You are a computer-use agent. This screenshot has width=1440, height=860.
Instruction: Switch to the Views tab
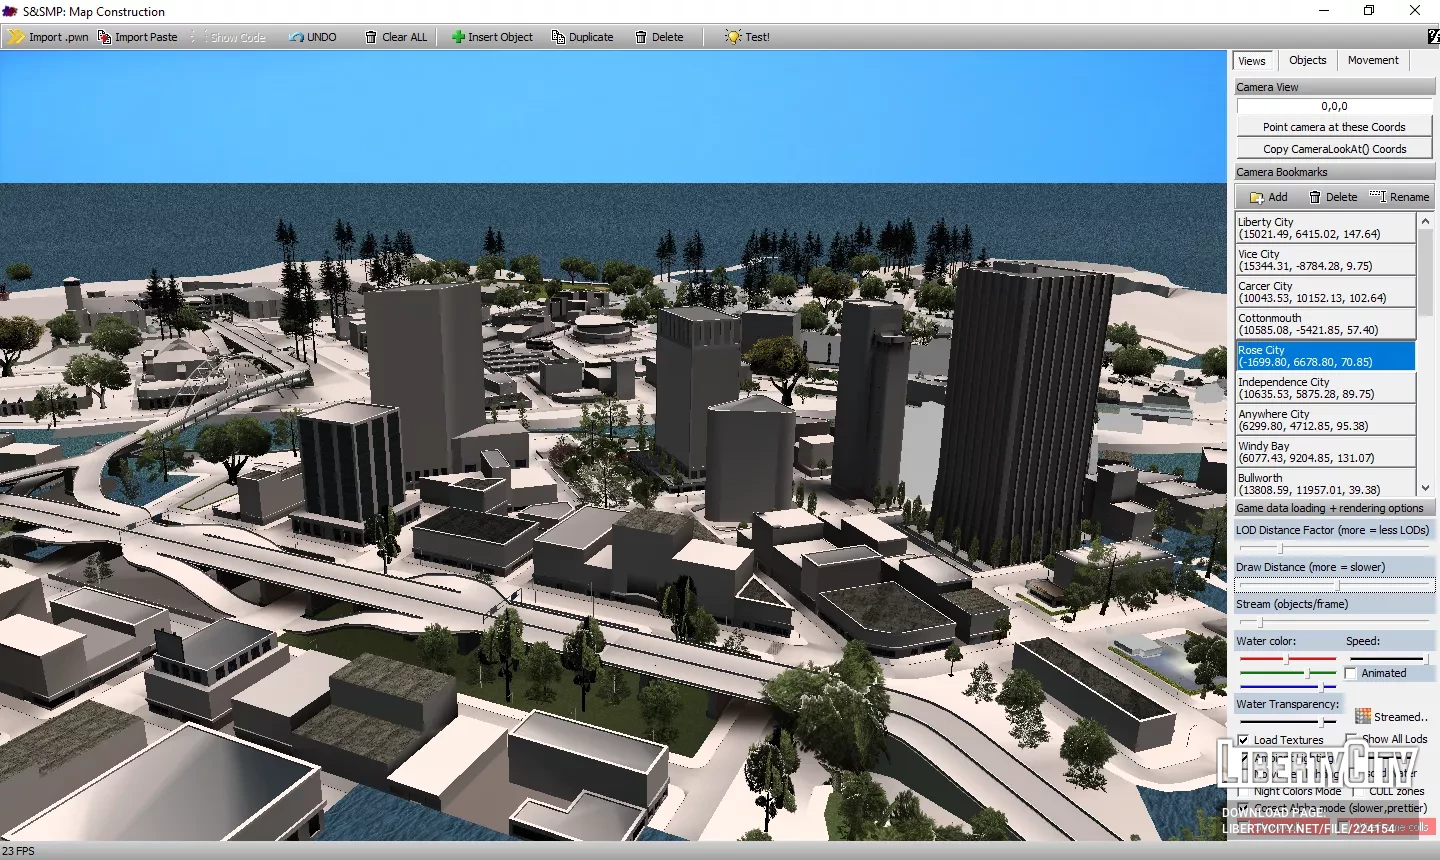click(1252, 61)
